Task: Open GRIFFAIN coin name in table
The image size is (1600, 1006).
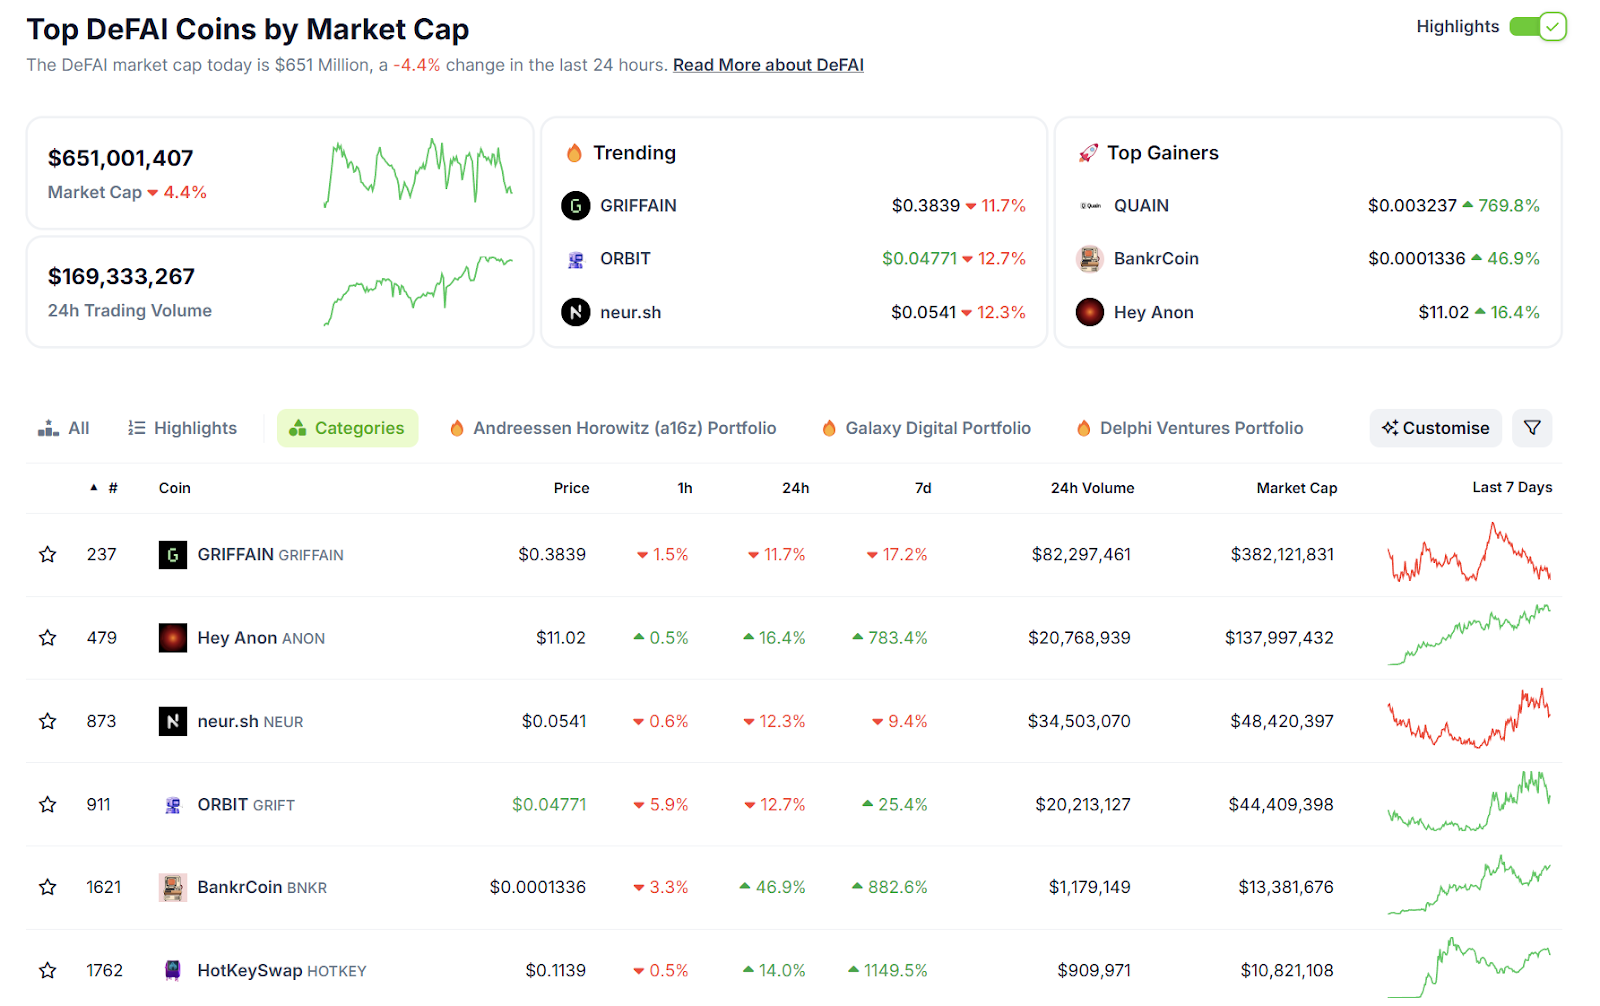Action: point(236,554)
